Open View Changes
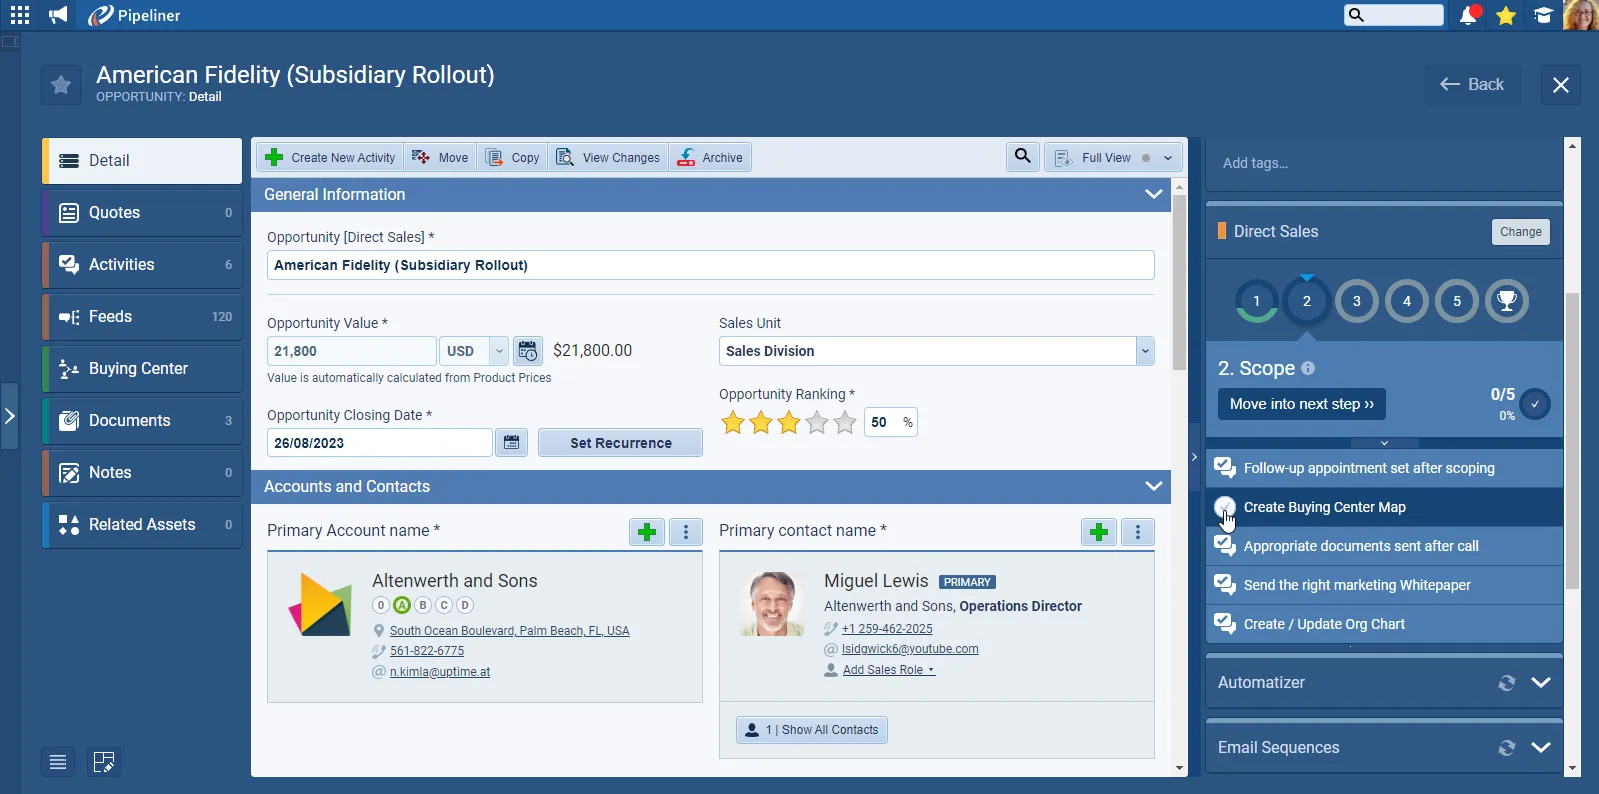 coord(608,158)
